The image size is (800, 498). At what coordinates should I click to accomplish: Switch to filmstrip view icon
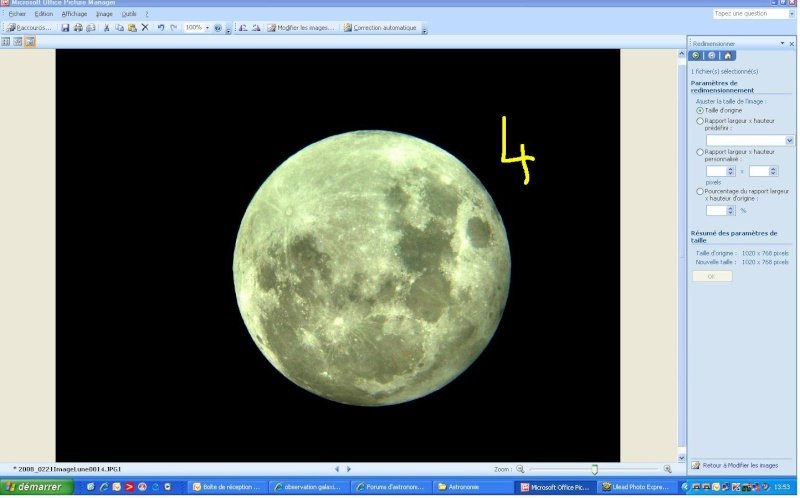coord(18,42)
